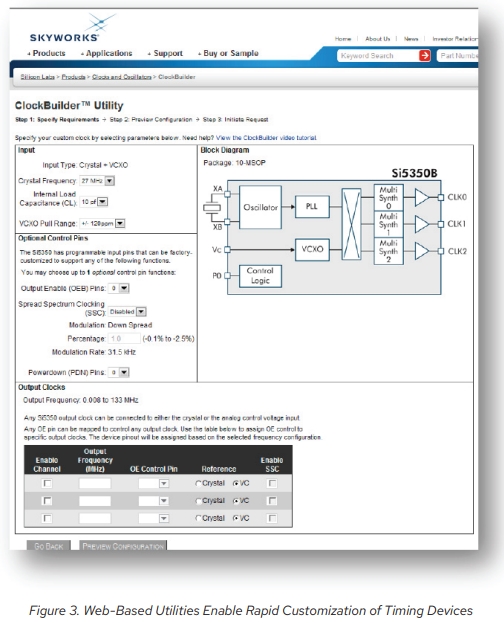The height and width of the screenshot is (623, 504).
Task: Click the Skyworks logo
Action: (72, 28)
